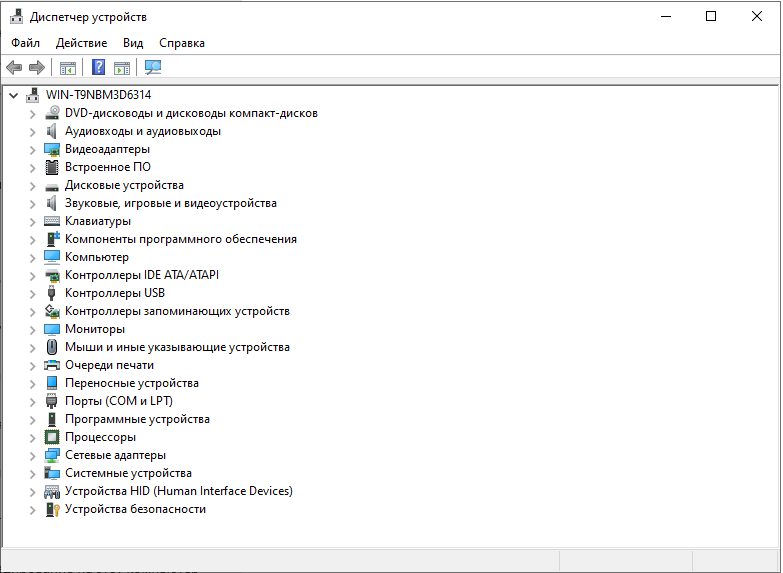Select the Системные устройства row text
This screenshot has width=783, height=573.
(128, 473)
